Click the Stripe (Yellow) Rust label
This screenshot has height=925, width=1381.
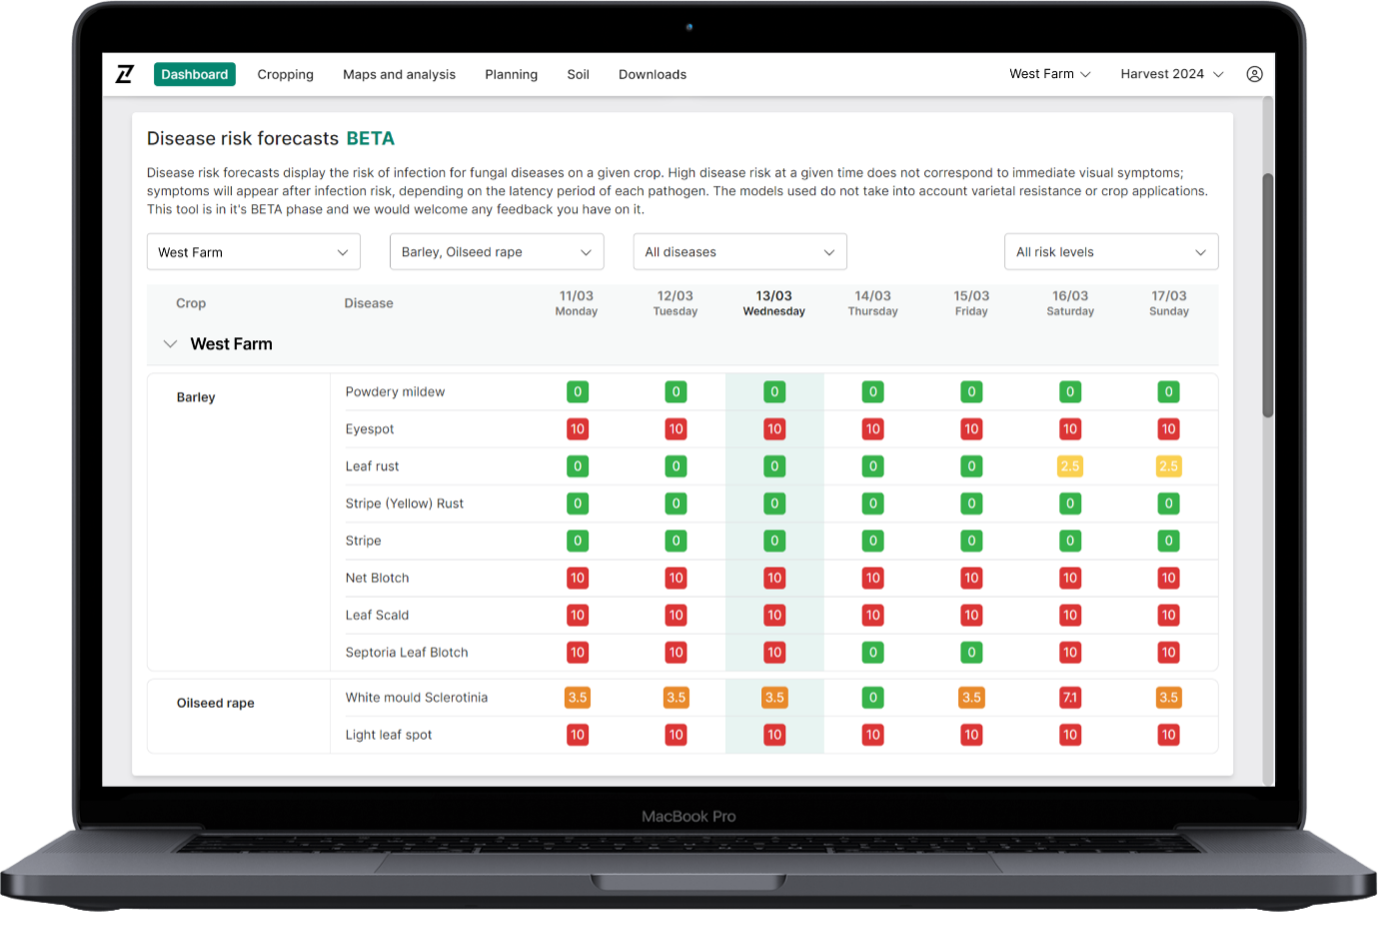pyautogui.click(x=404, y=503)
